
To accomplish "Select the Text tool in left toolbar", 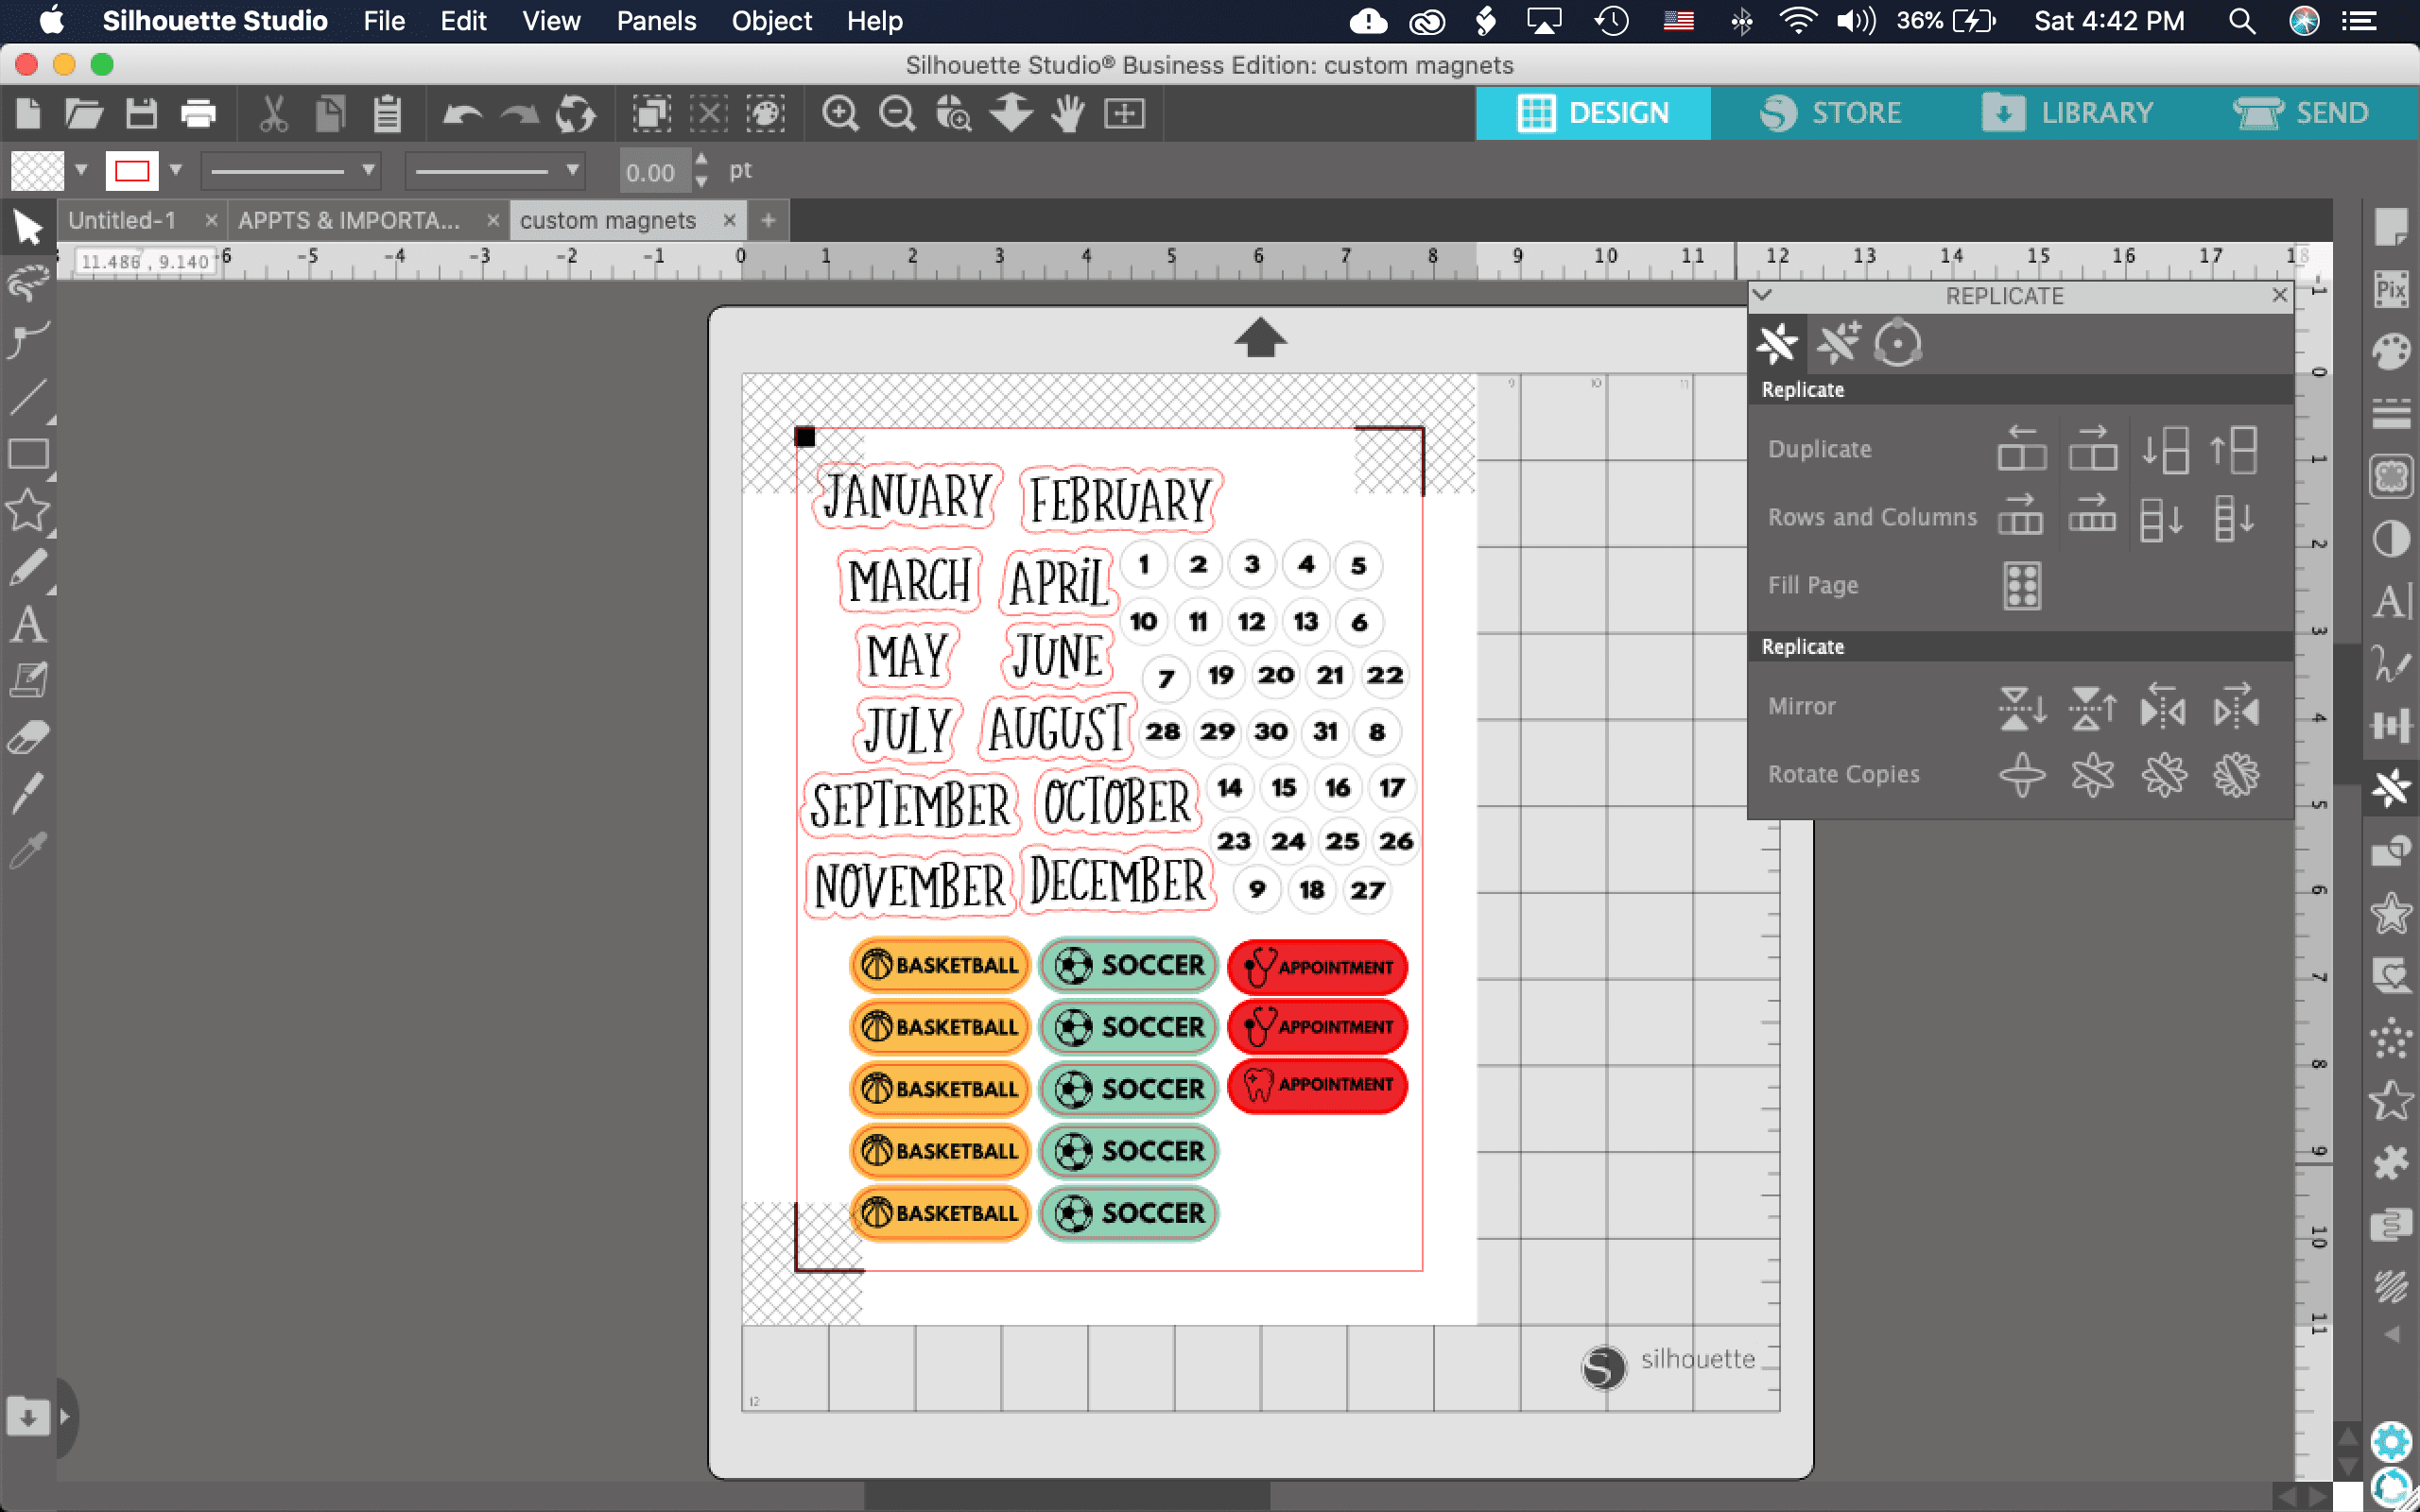I will click(x=28, y=625).
